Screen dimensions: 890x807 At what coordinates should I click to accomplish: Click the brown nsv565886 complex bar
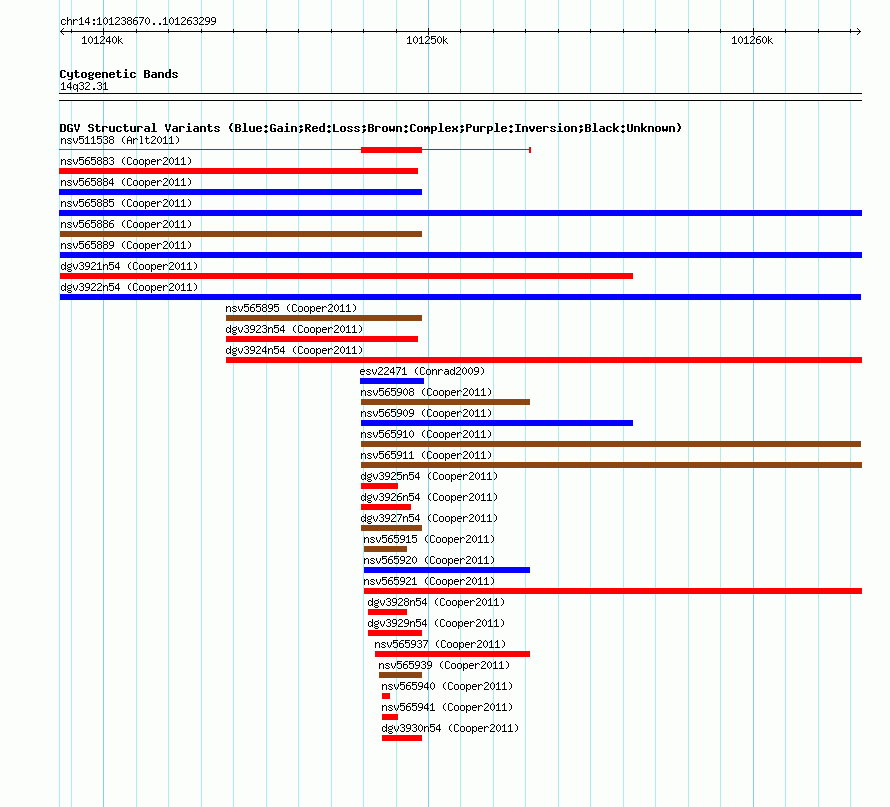click(x=241, y=234)
